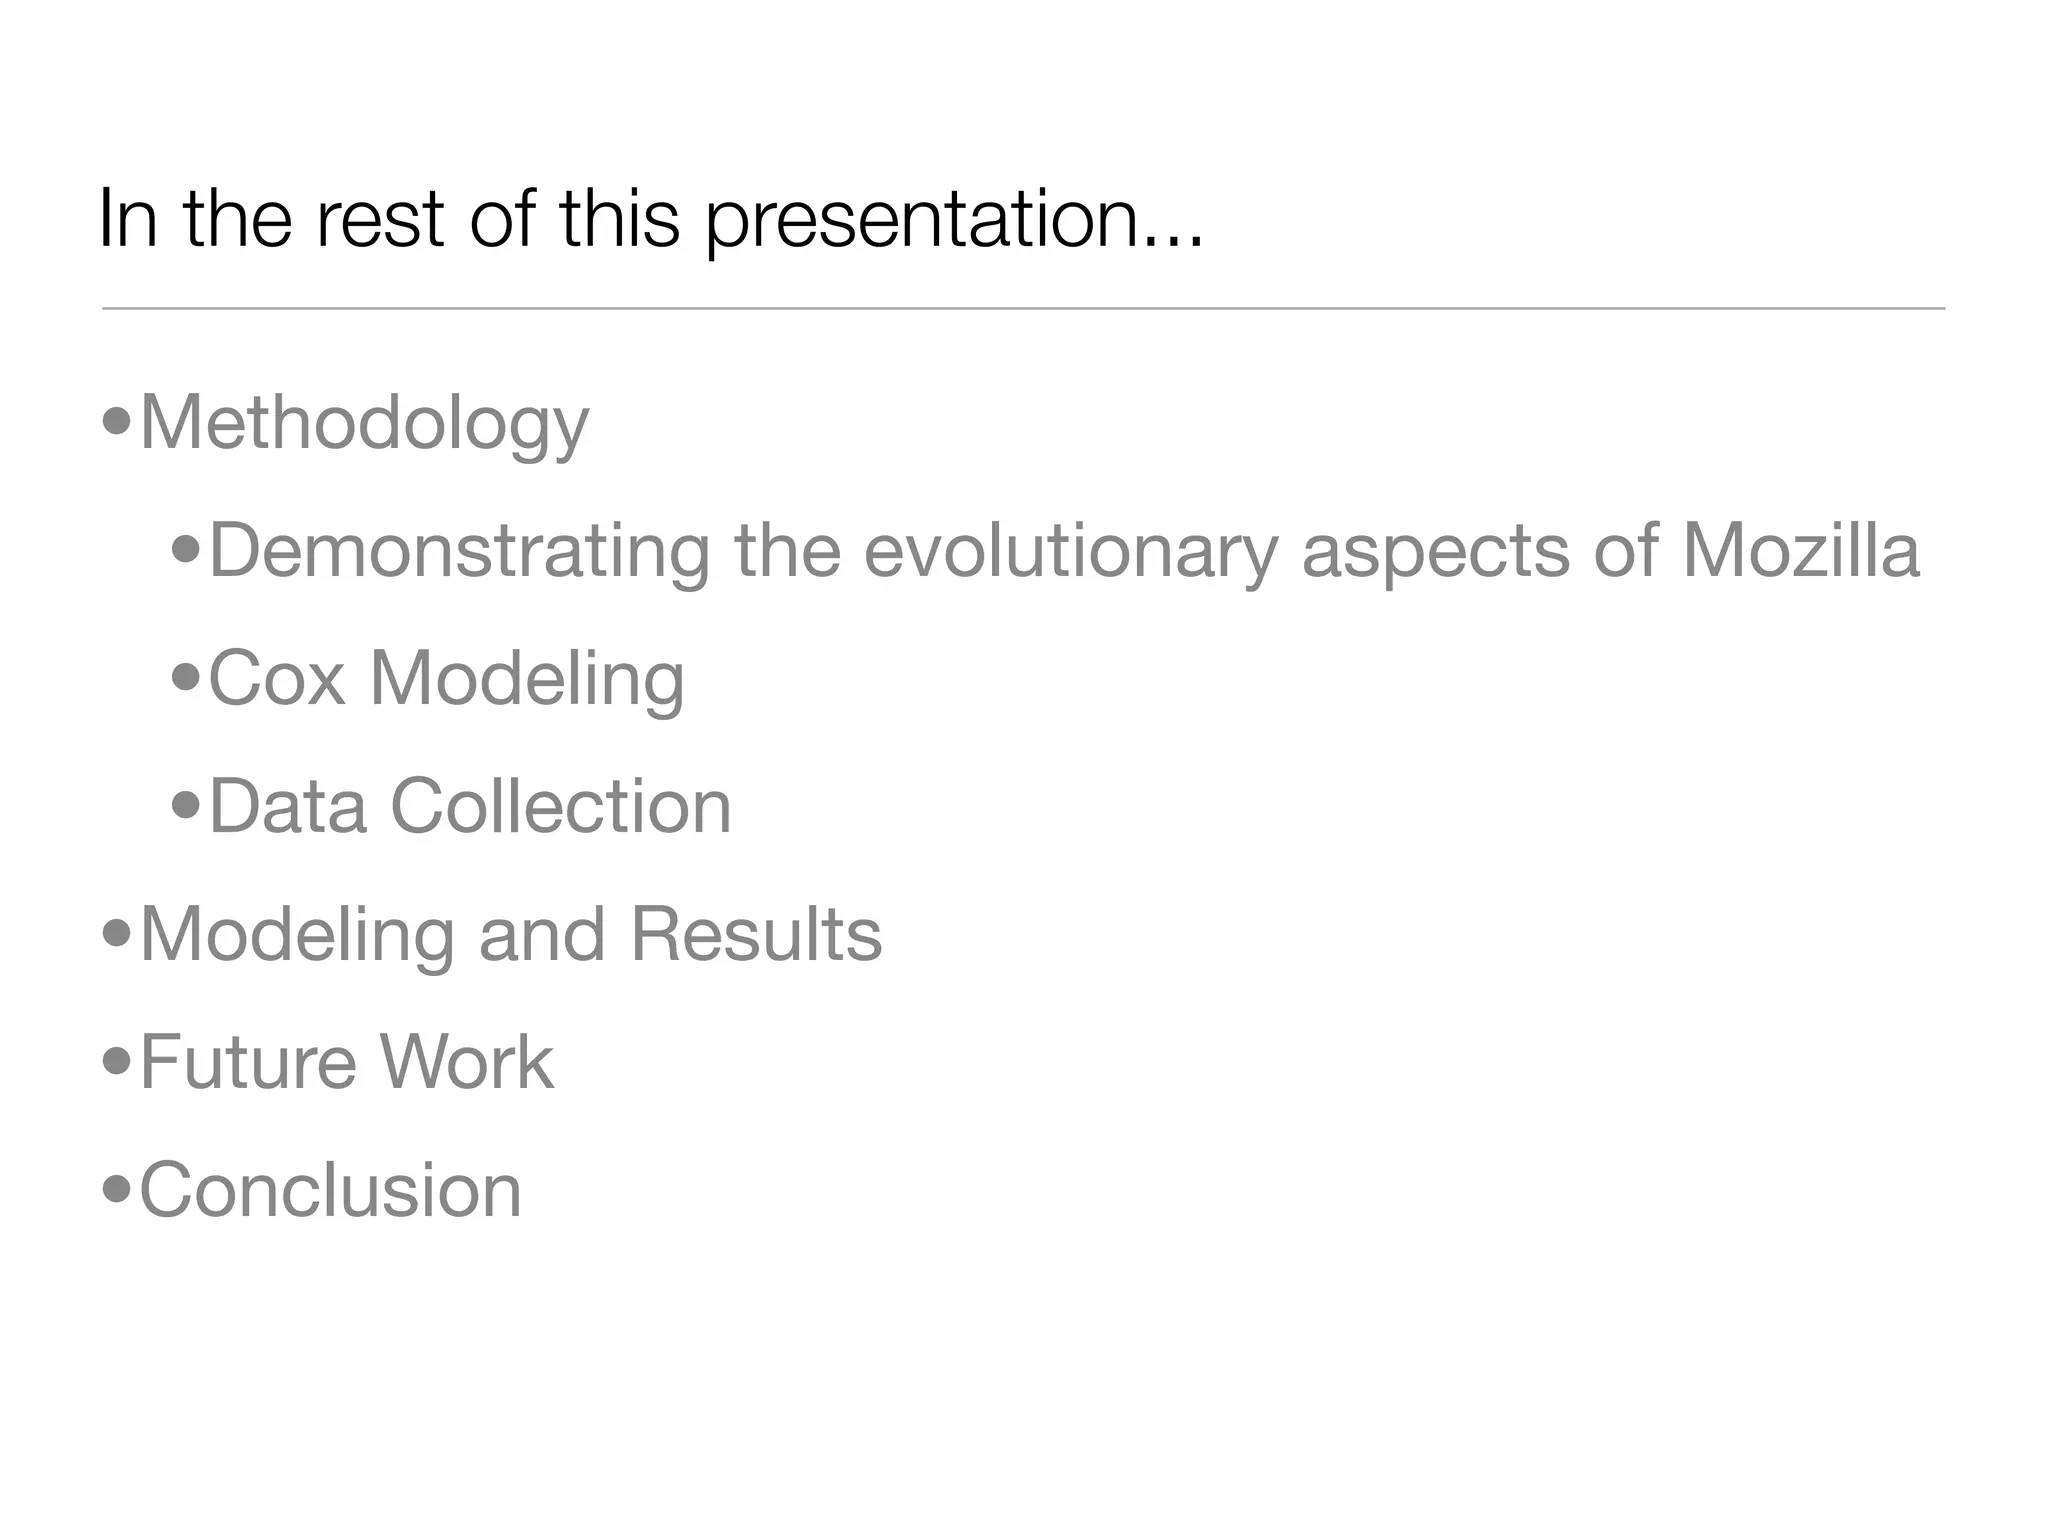Click the word "evolutionary" in the sub-bullet
Viewport: 2048px width, 1536px height.
[x=1070, y=551]
